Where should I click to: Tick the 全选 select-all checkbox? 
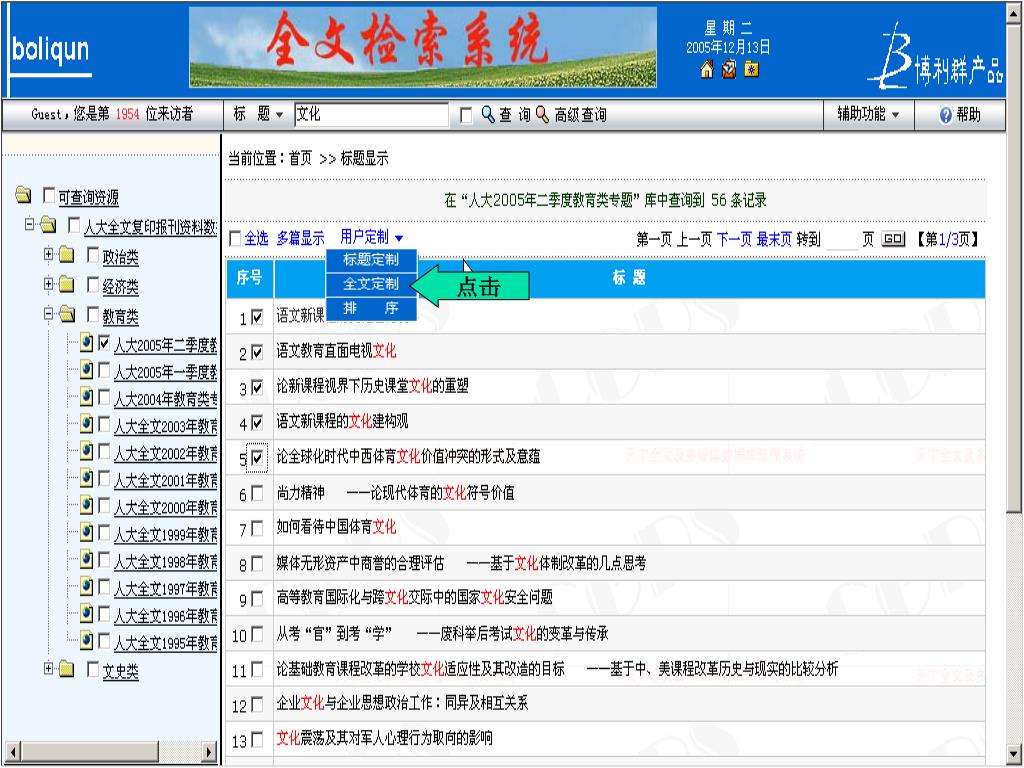pyautogui.click(x=235, y=239)
